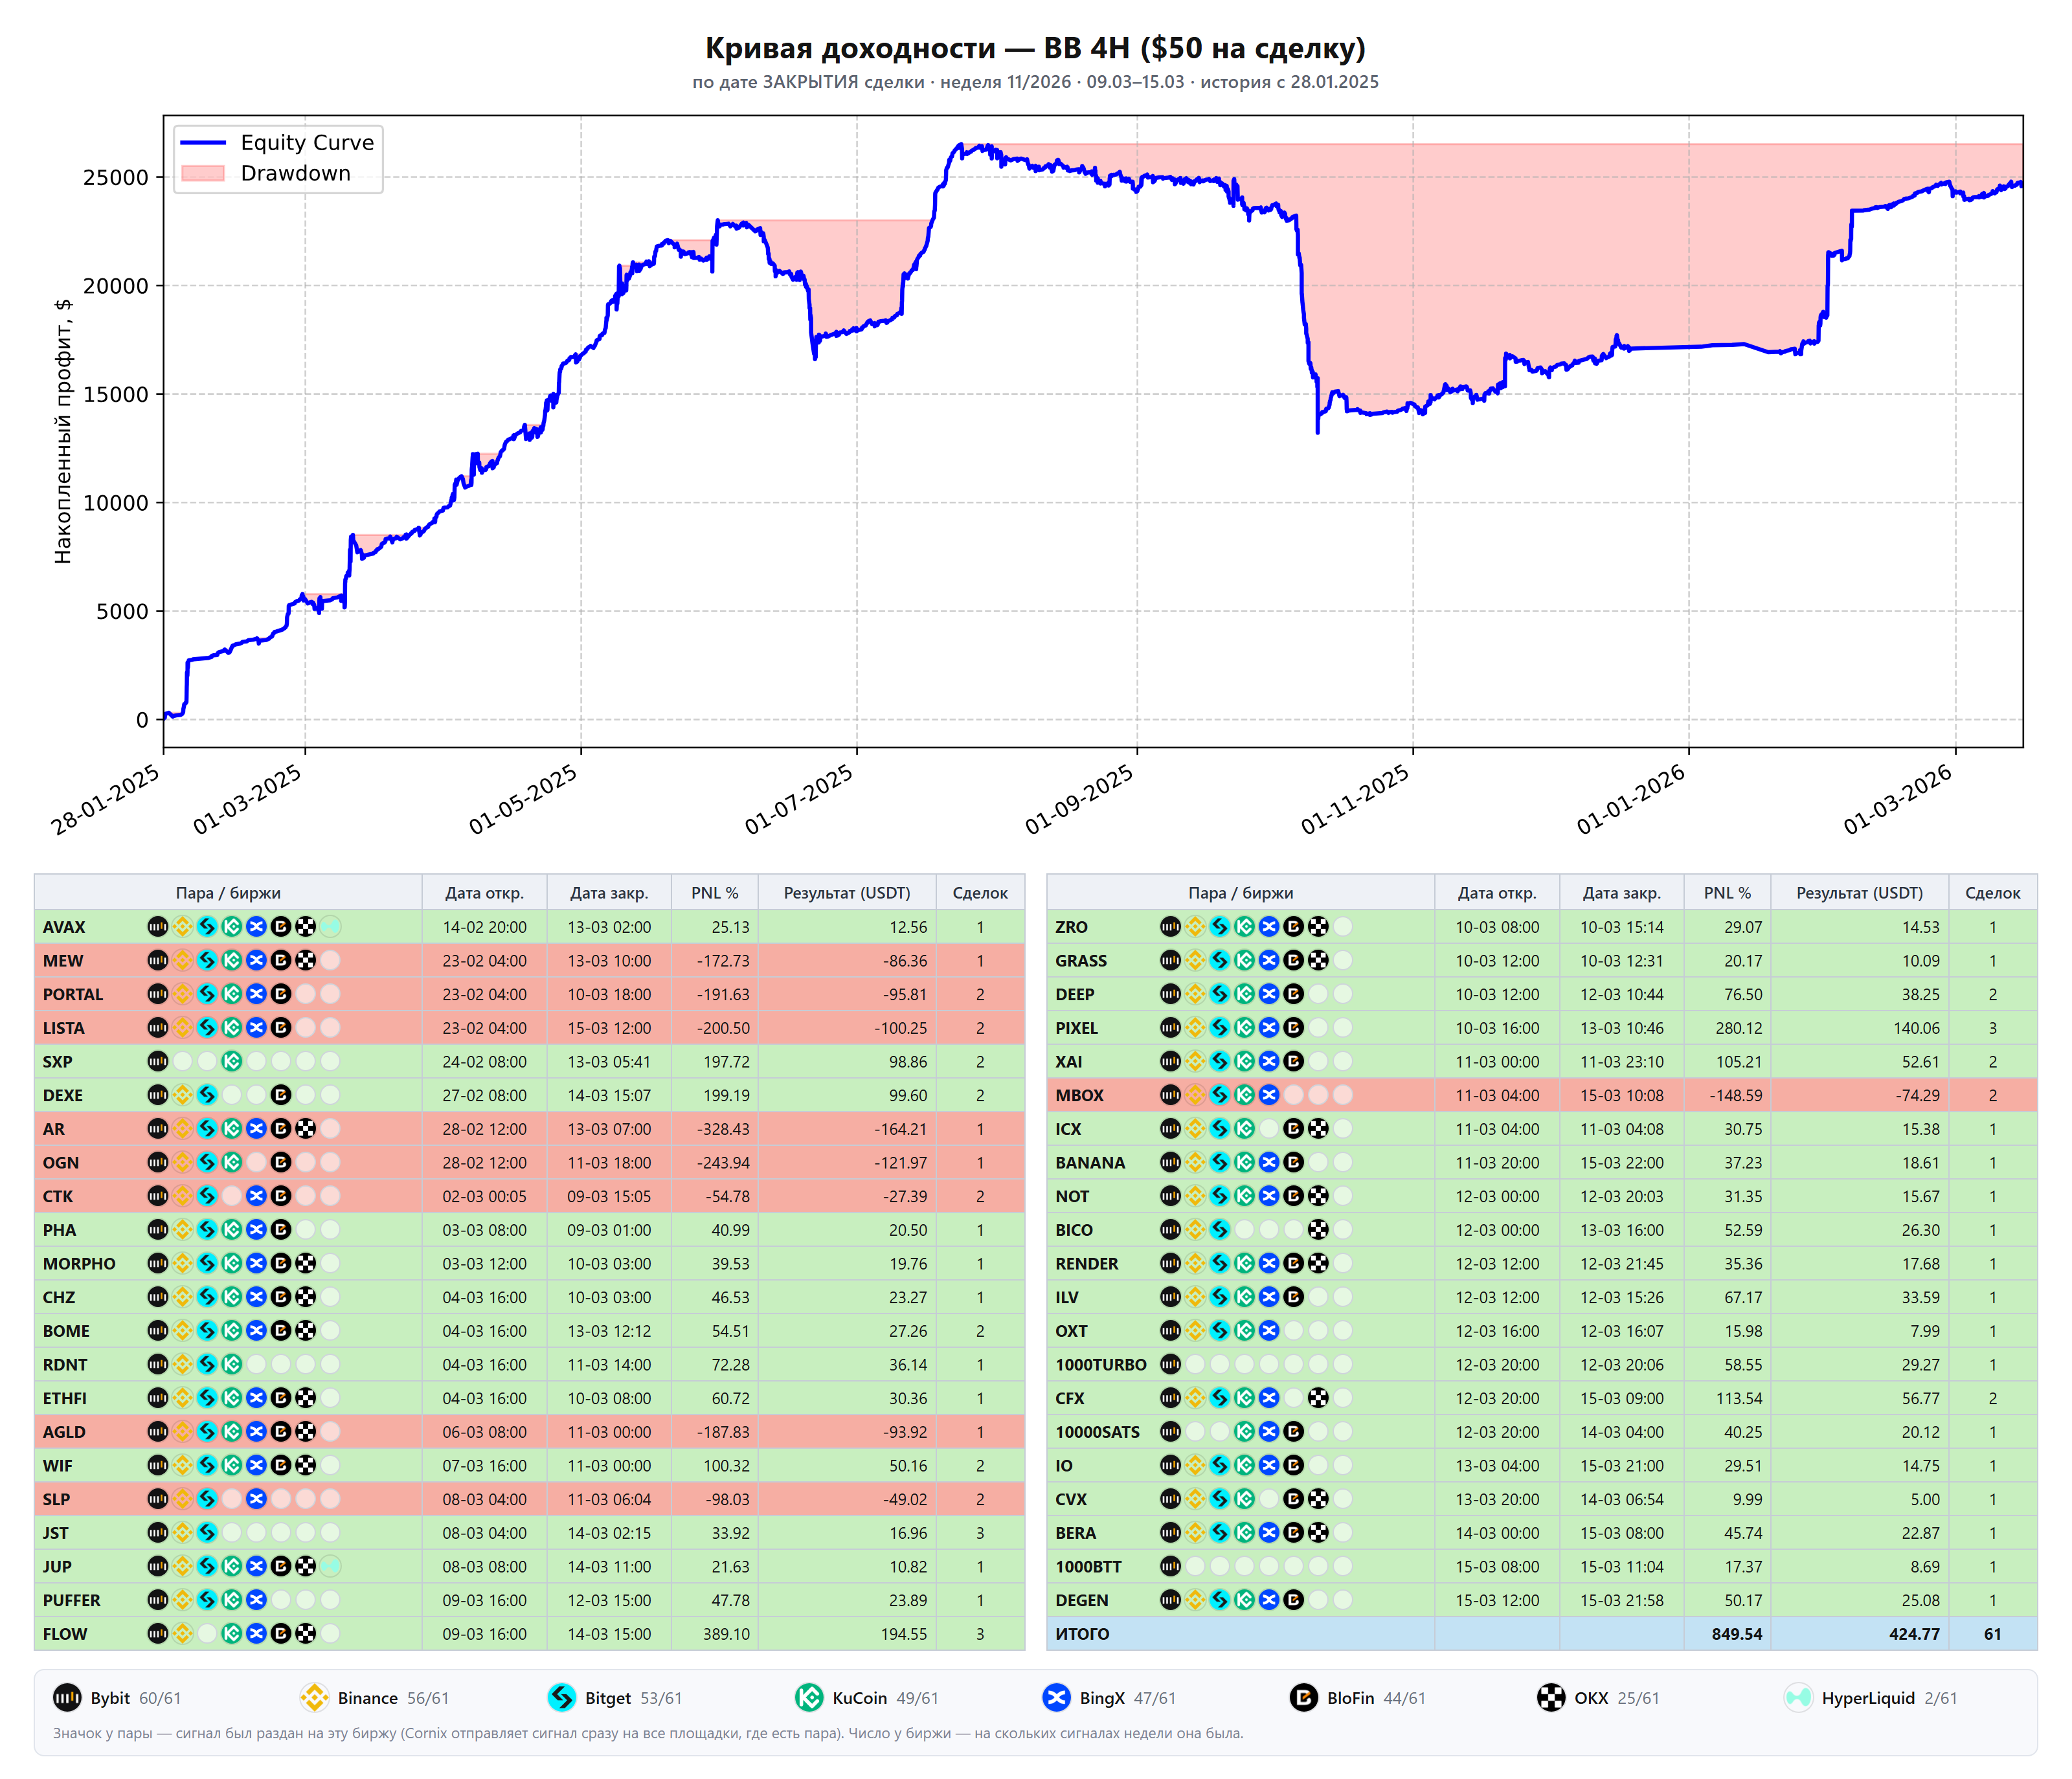Image resolution: width=2072 pixels, height=1779 pixels.
Task: Click the Bitget logo in the bottom legend
Action: (x=562, y=1697)
